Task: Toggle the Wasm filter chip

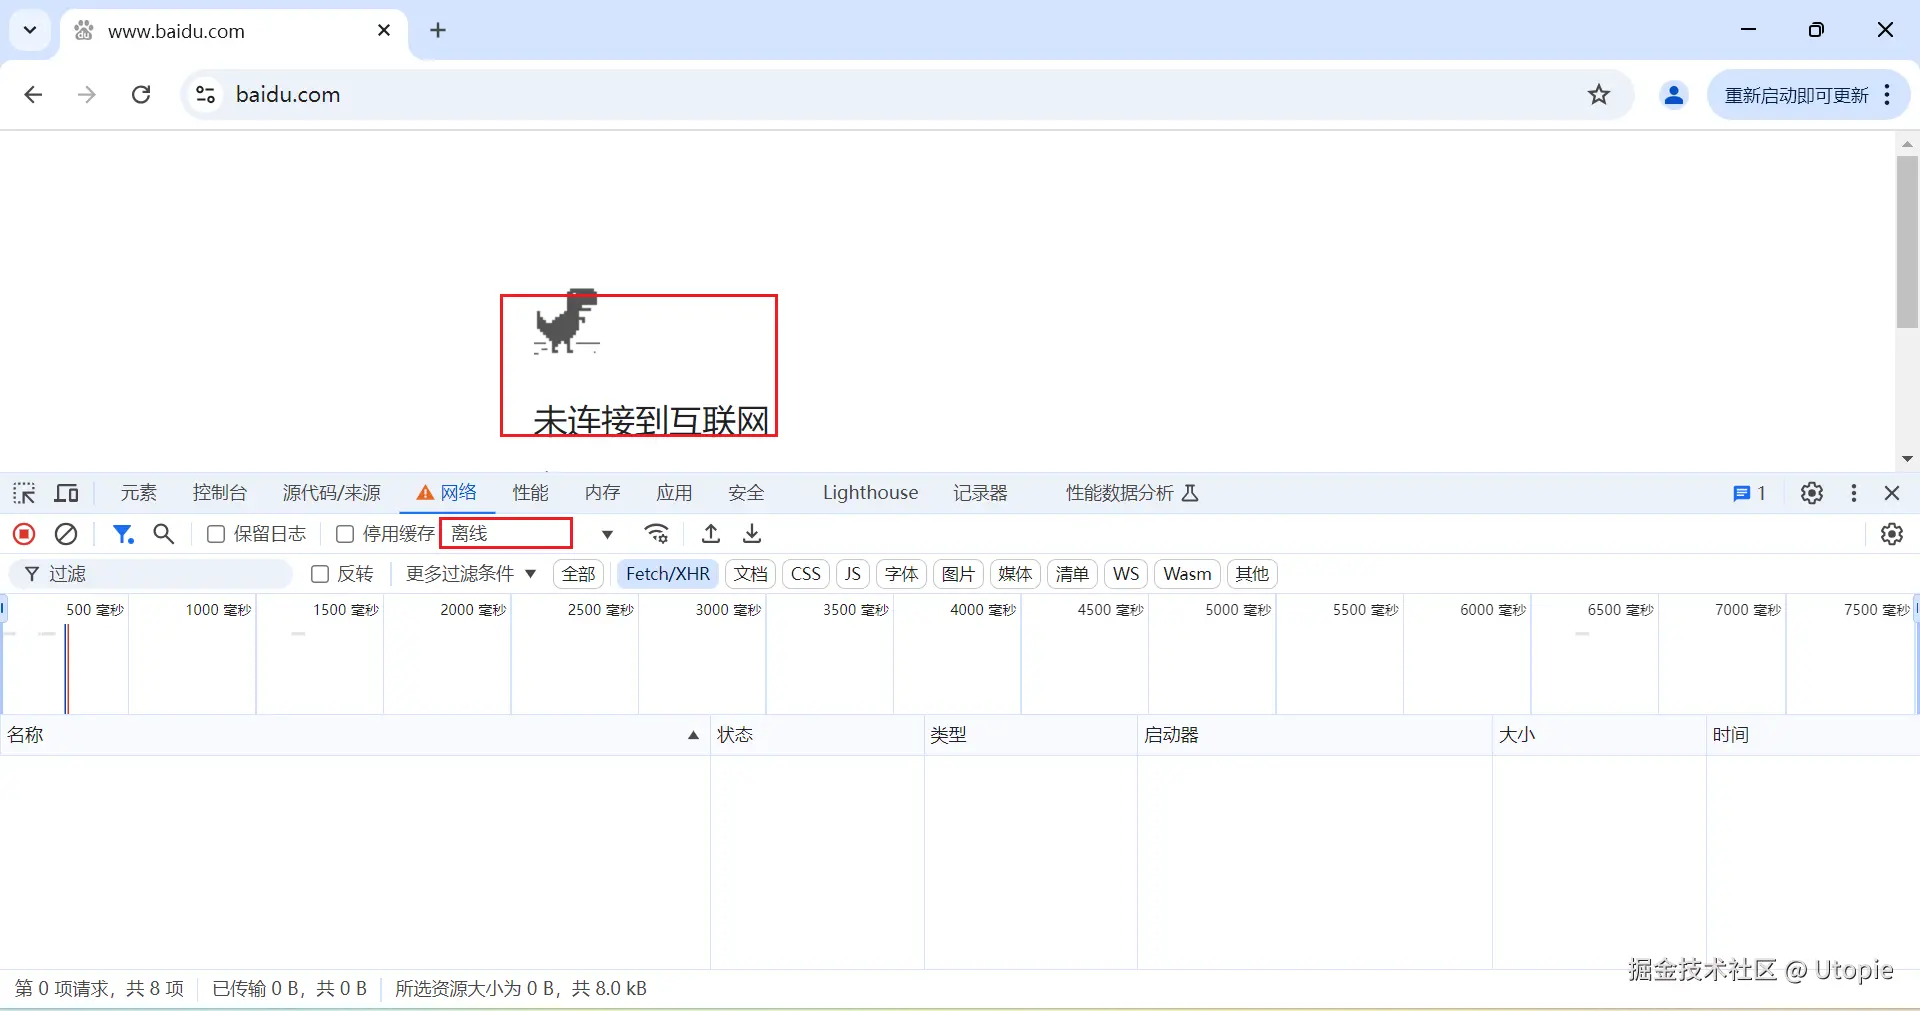Action: coord(1187,574)
